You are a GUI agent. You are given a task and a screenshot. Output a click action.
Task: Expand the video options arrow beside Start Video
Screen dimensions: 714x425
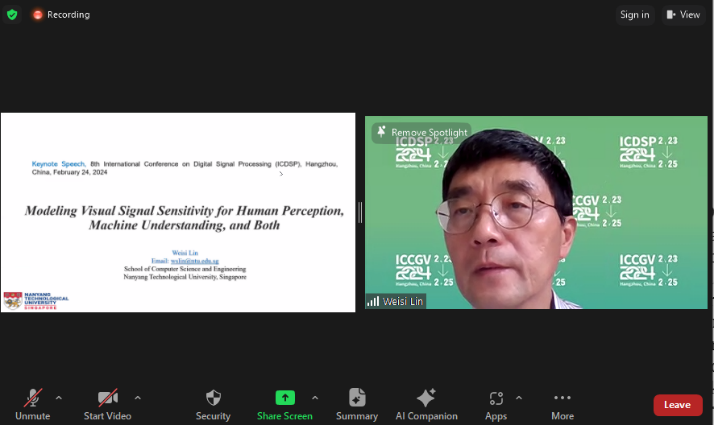pos(137,397)
